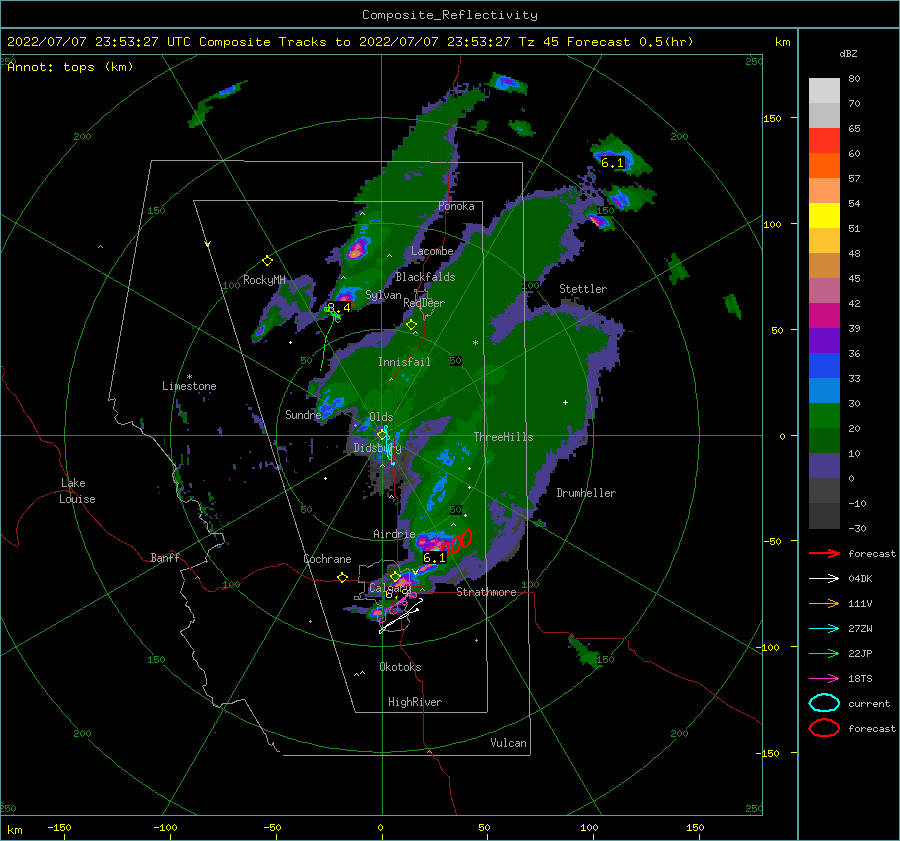Click the 6.1 tops label northeast cell
The image size is (900, 841).
pos(612,163)
